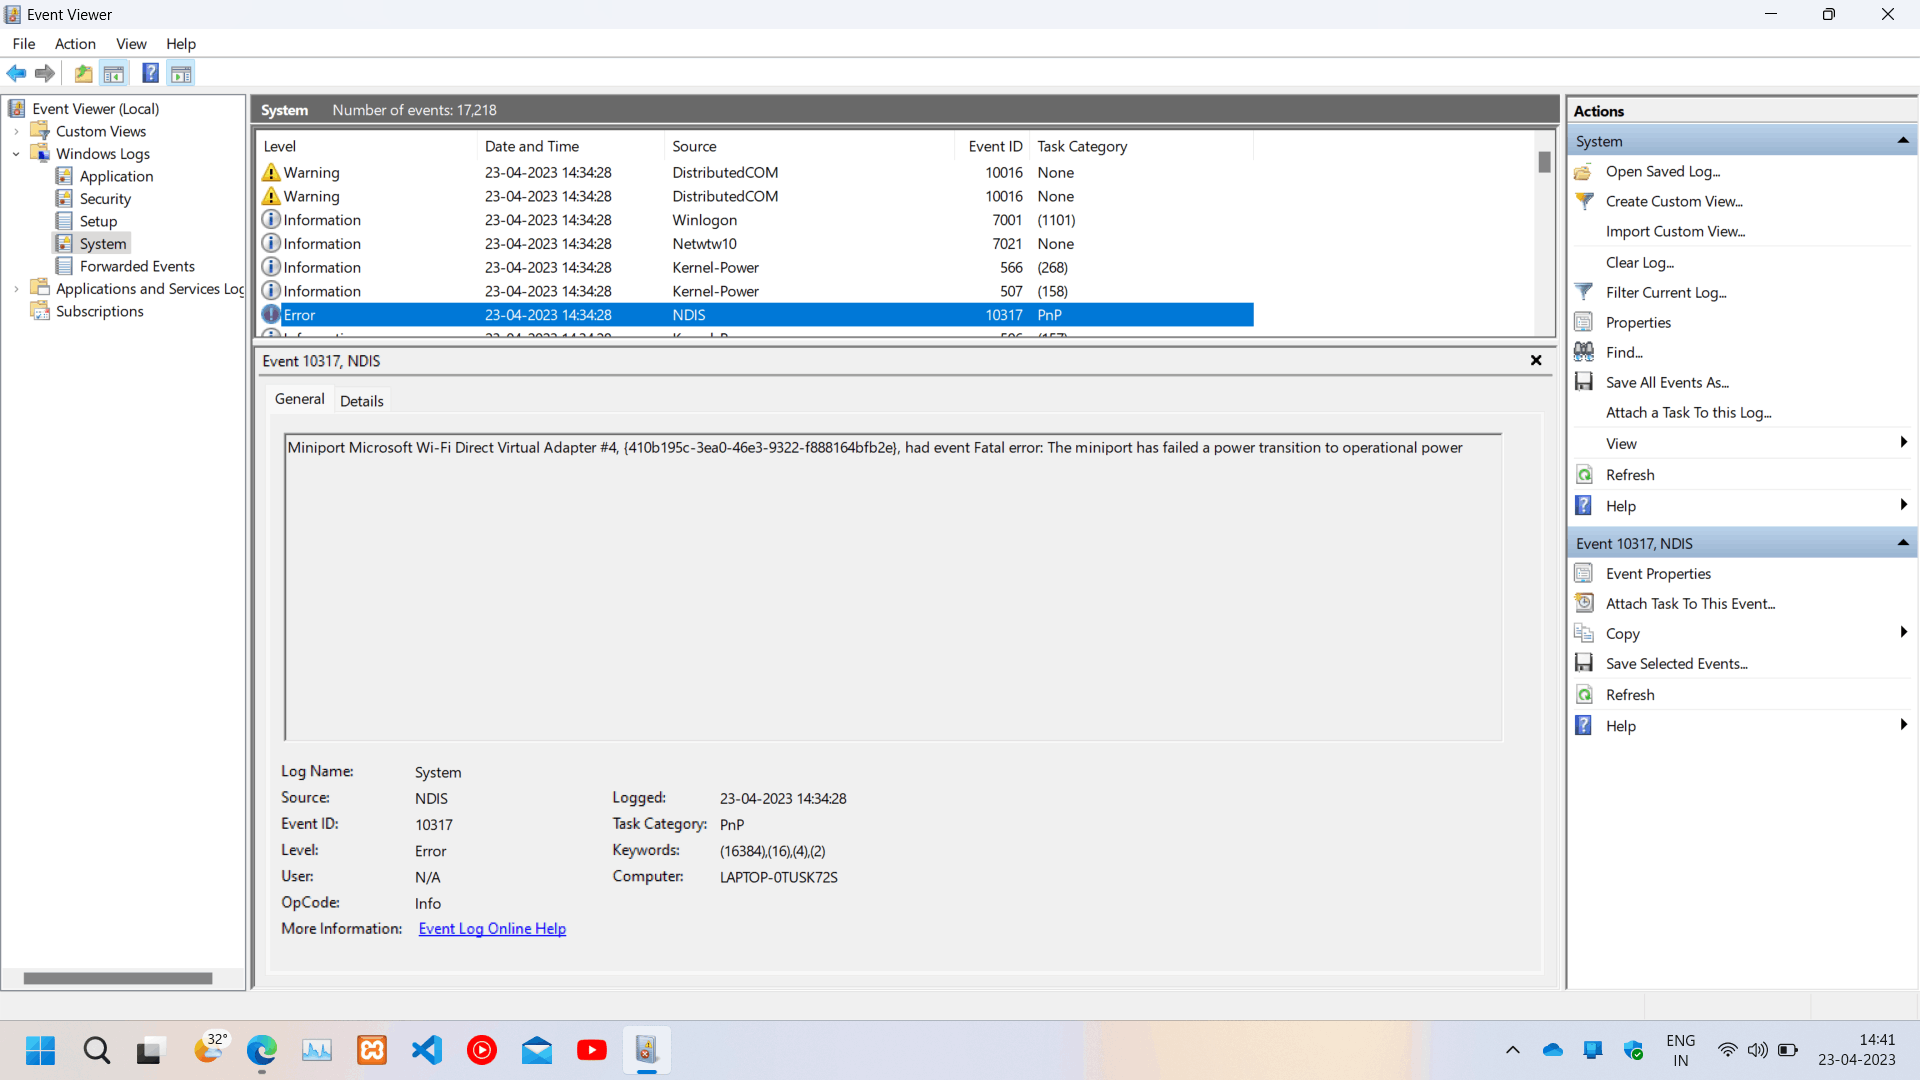This screenshot has height=1080, width=1920.
Task: Open the Action menu
Action: pos(75,43)
